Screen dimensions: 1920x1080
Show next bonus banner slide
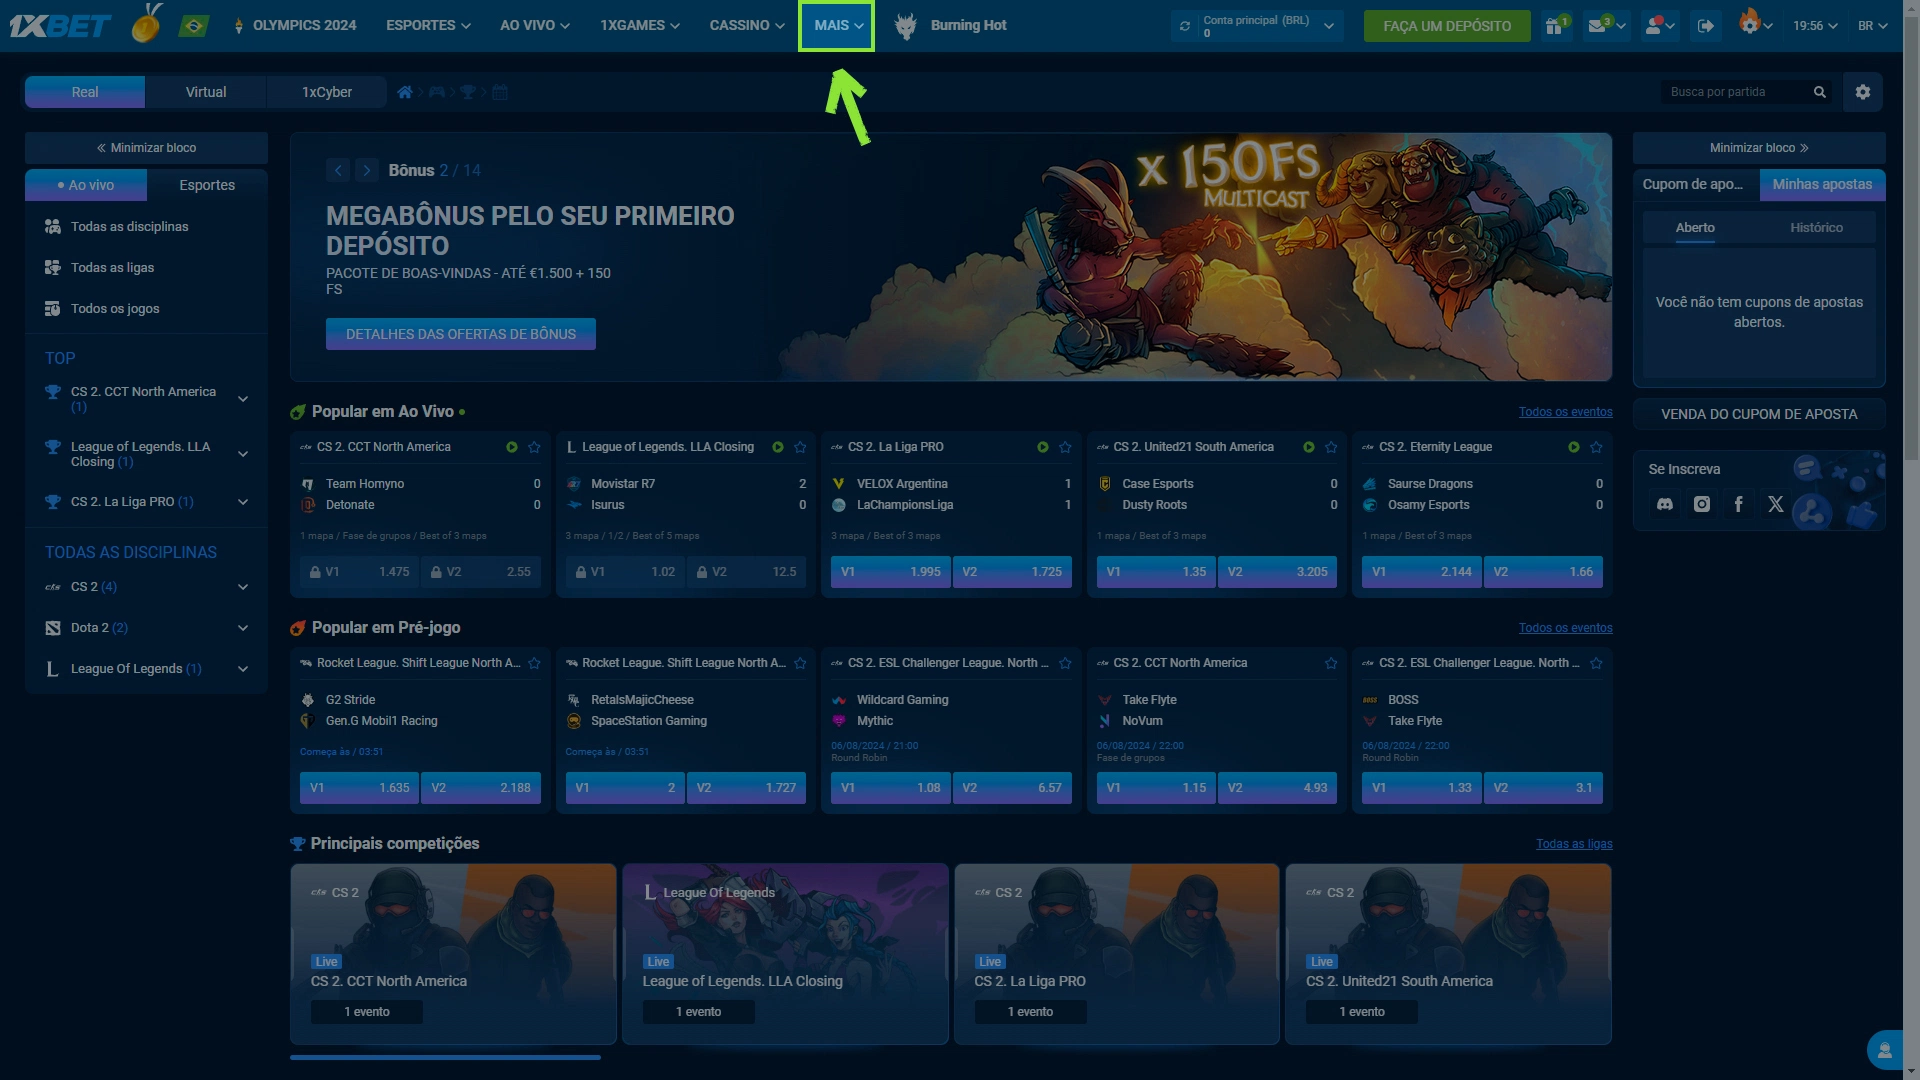367,171
